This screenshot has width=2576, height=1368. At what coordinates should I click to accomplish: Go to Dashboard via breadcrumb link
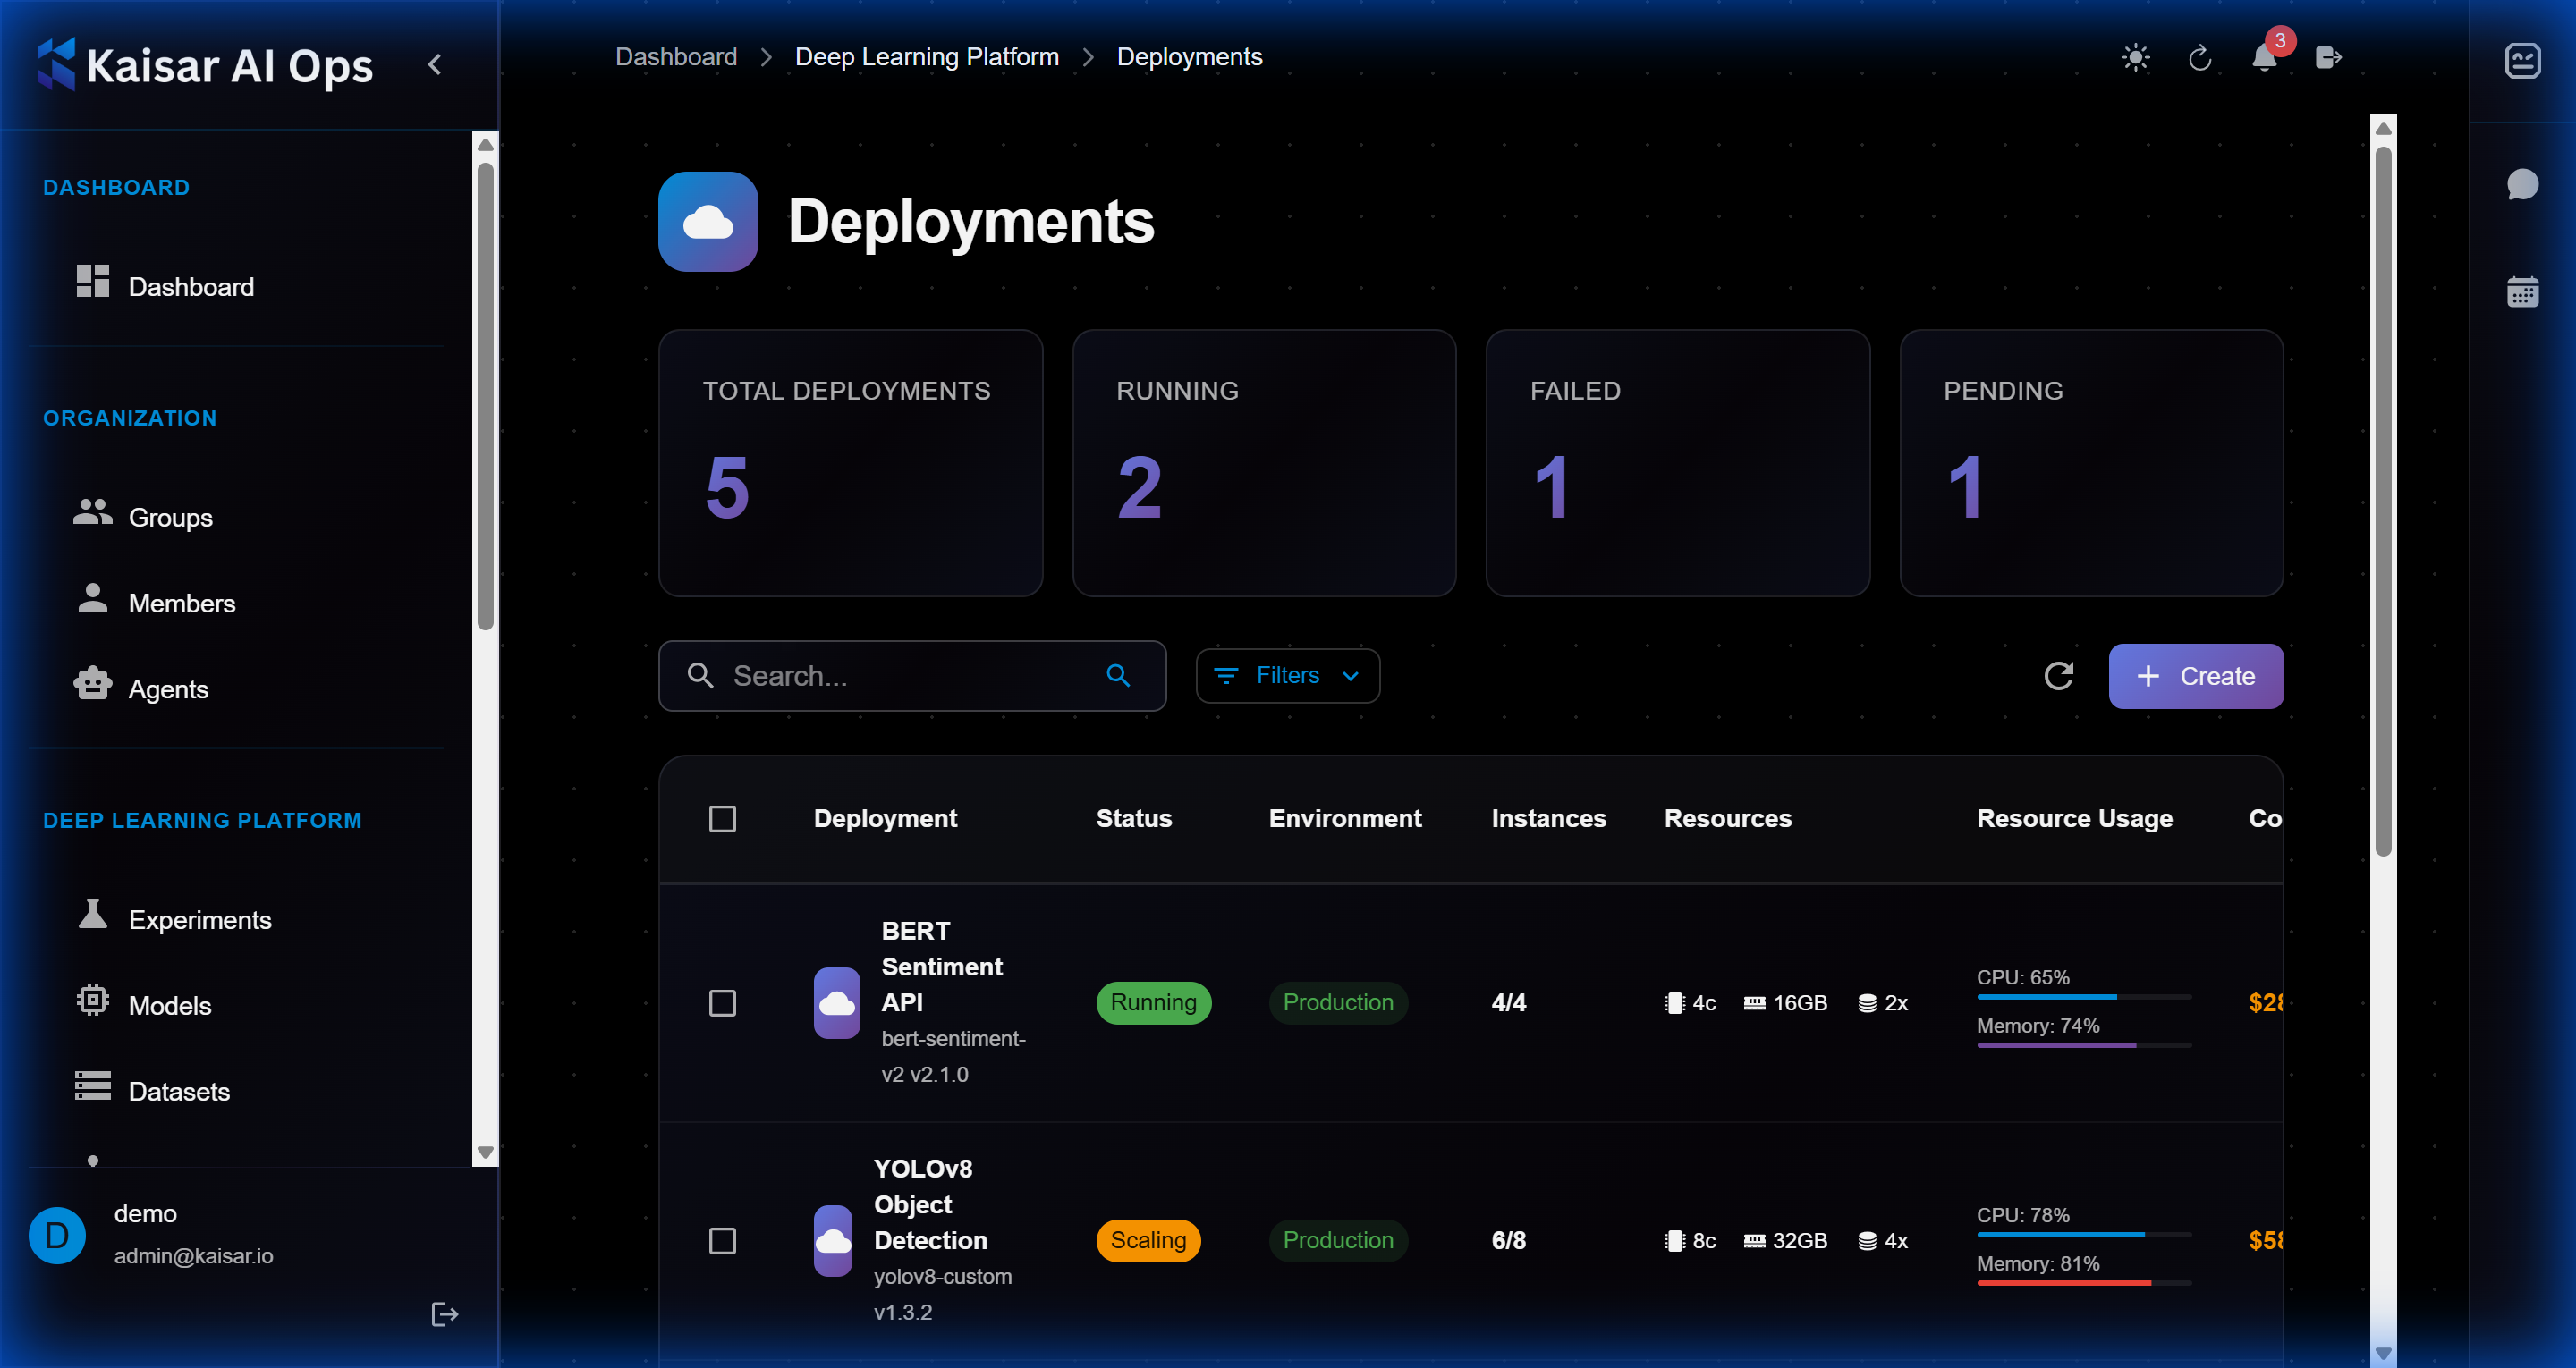click(x=676, y=57)
